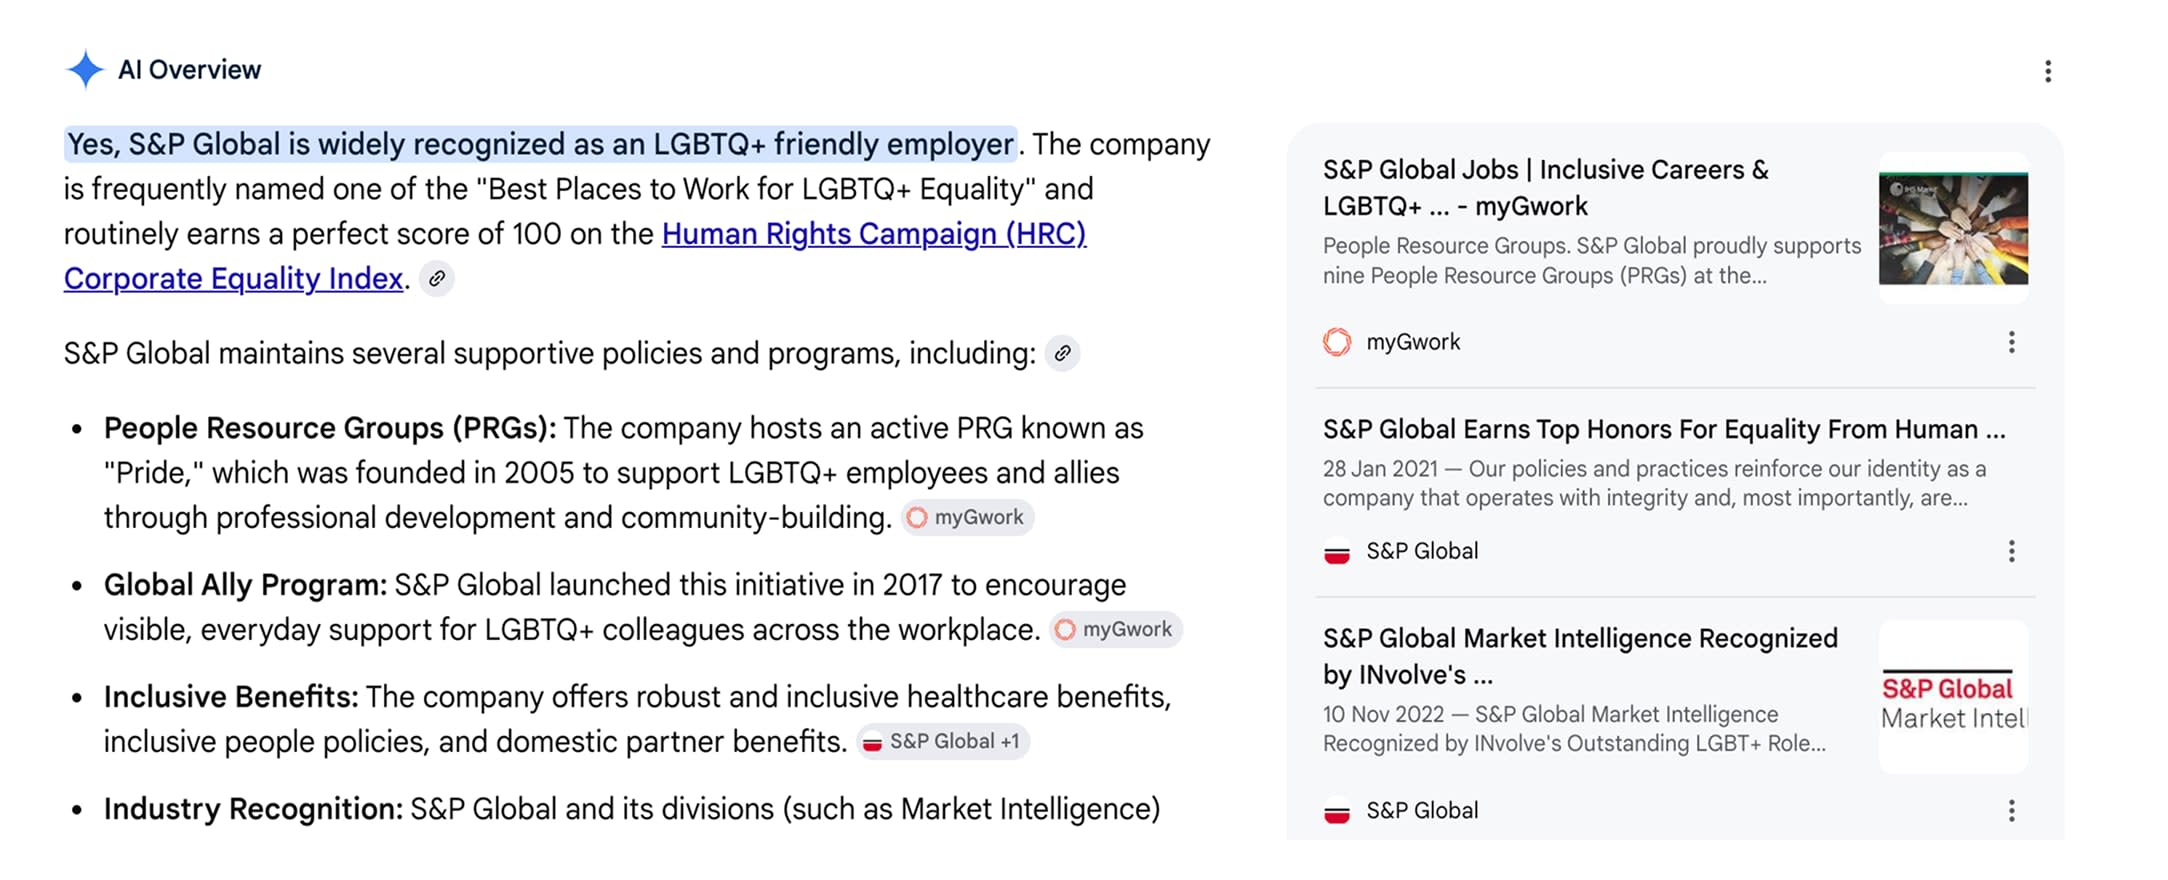
Task: Click myGwork citation chip after community-building
Action: coord(967,518)
